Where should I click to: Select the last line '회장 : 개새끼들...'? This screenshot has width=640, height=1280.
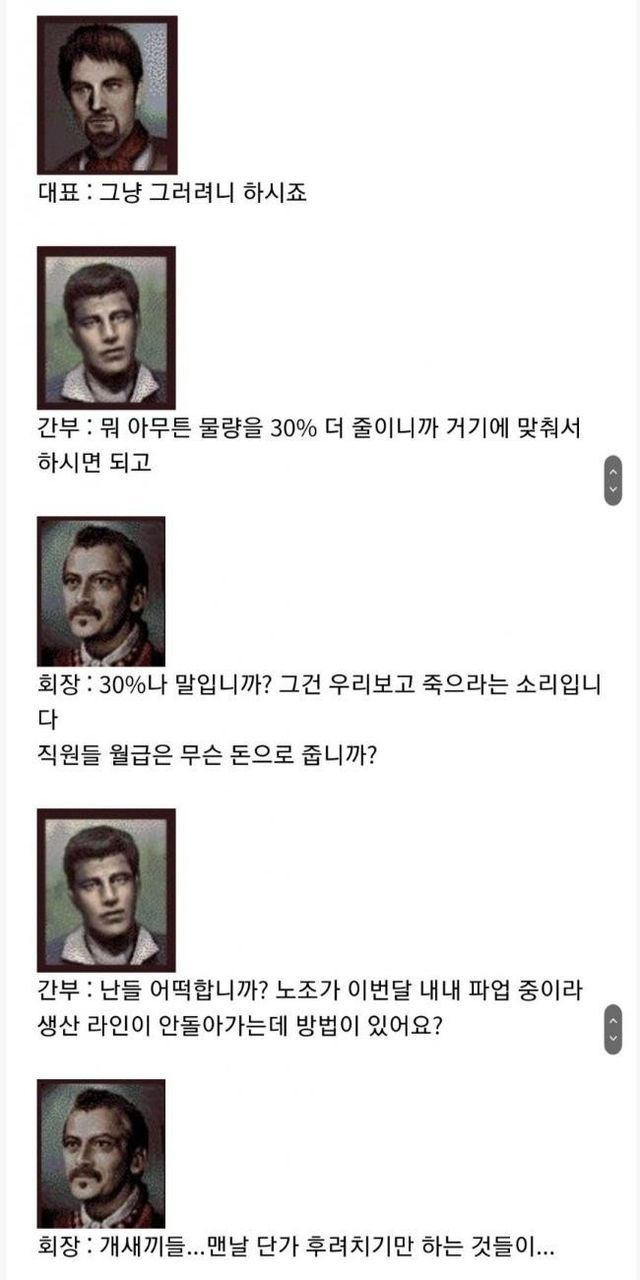pyautogui.click(x=296, y=1249)
